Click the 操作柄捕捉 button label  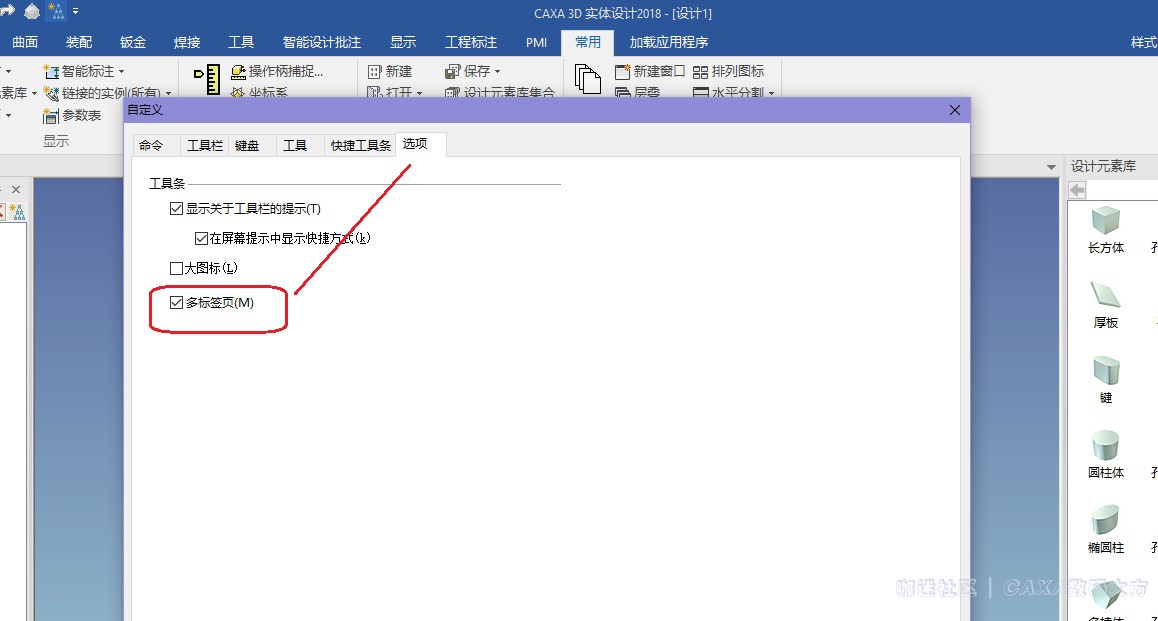click(x=286, y=72)
